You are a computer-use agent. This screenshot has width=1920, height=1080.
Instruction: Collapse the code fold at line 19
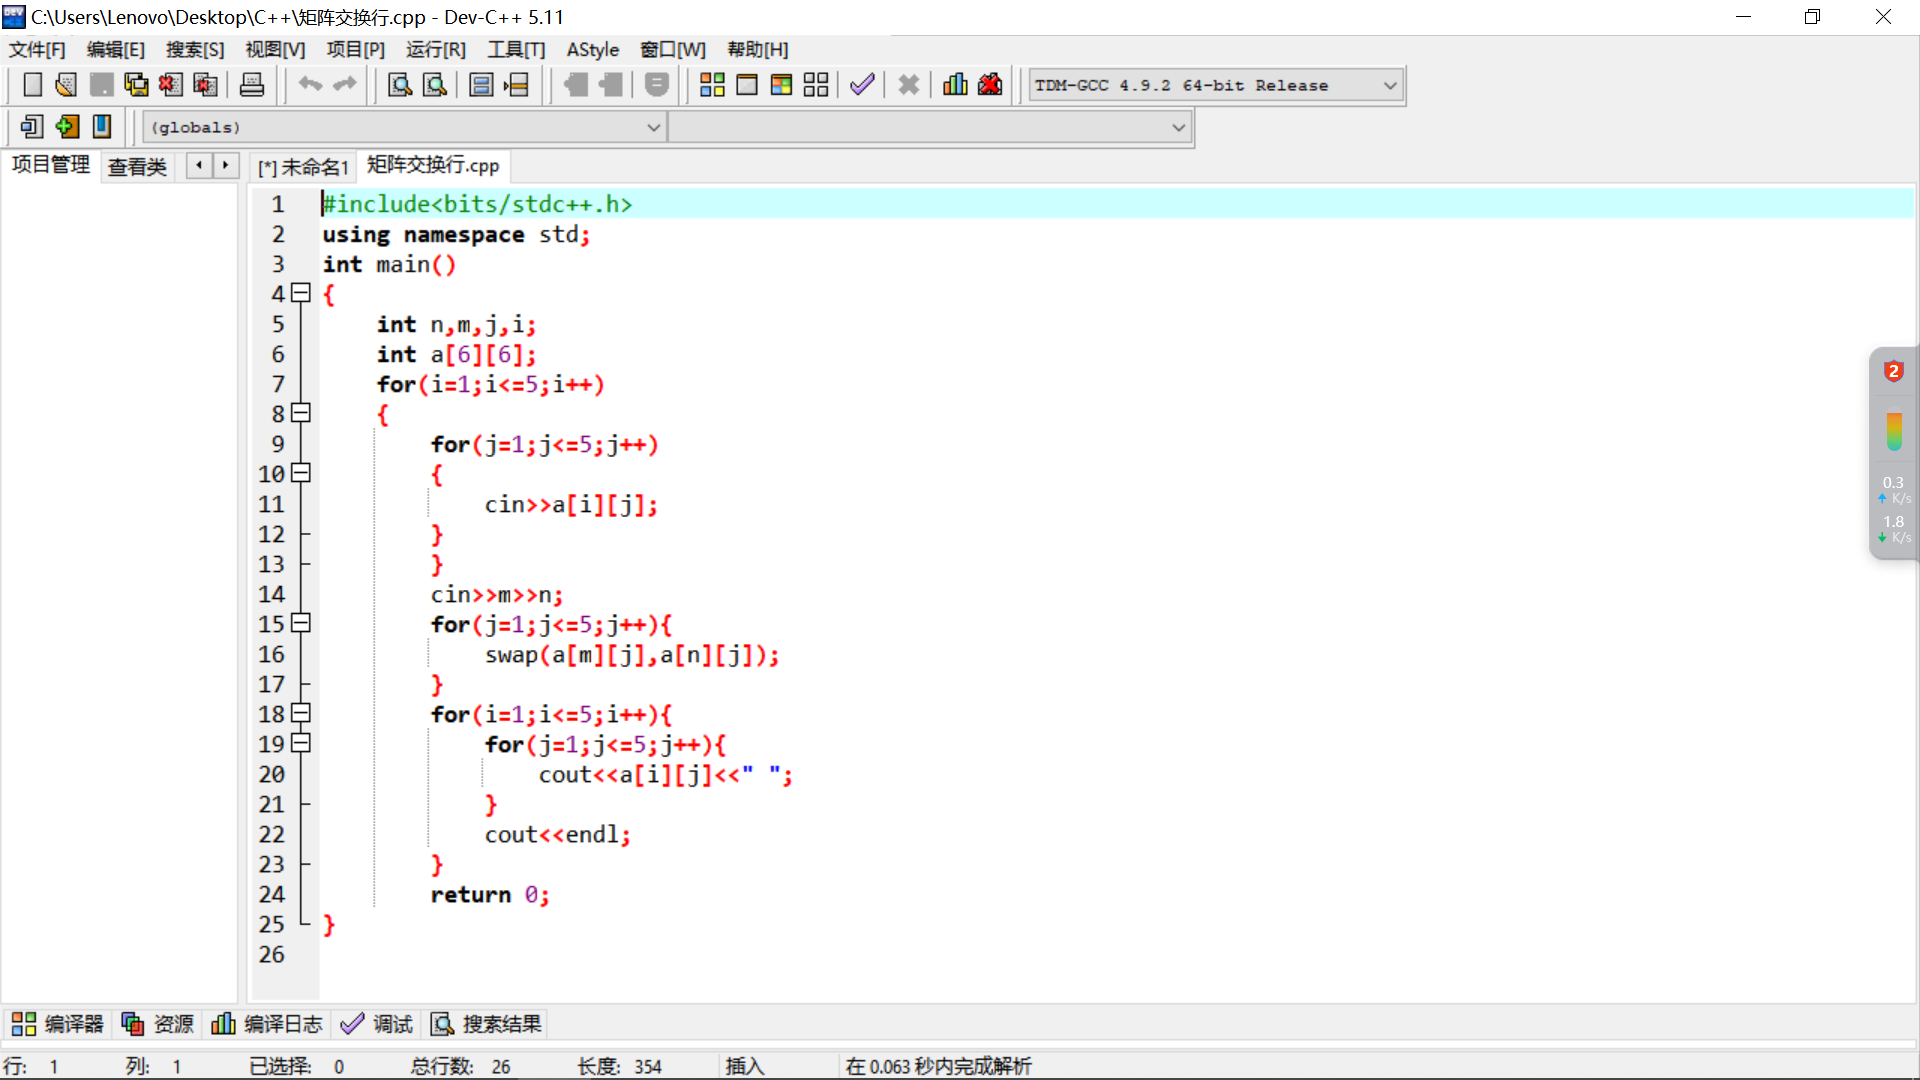pos(301,743)
